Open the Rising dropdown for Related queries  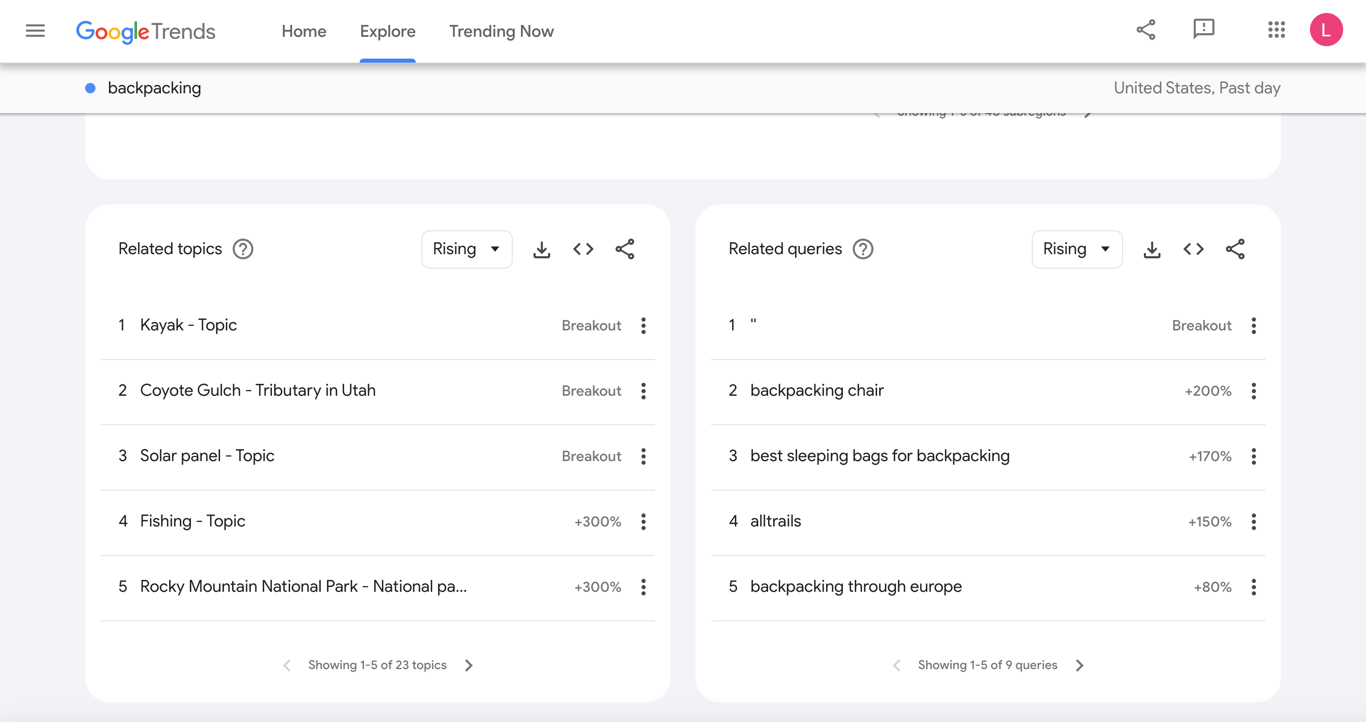(x=1076, y=249)
